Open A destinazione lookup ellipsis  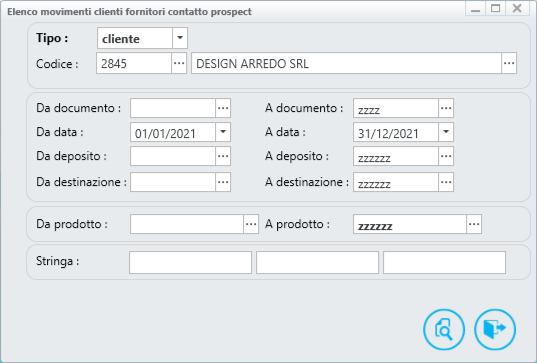[446, 182]
